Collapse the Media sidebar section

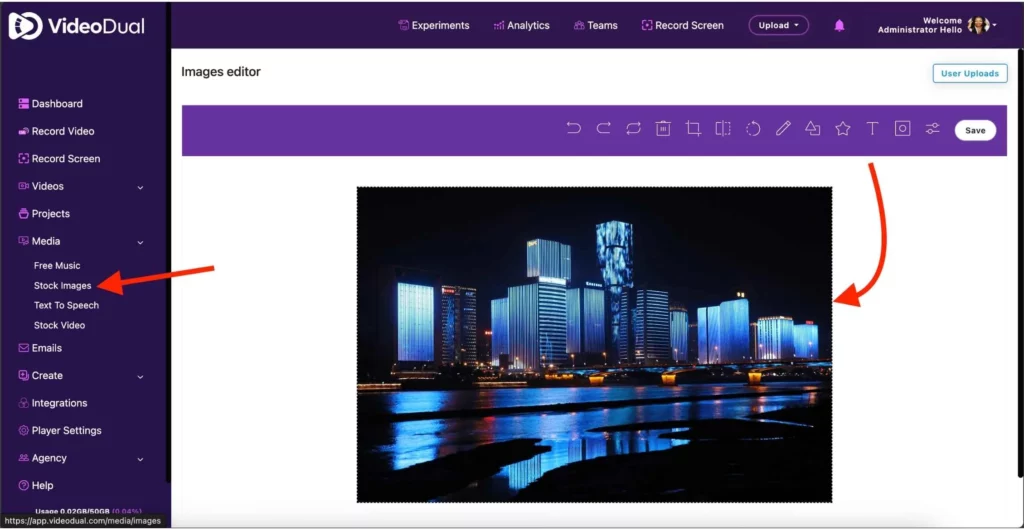click(x=140, y=242)
